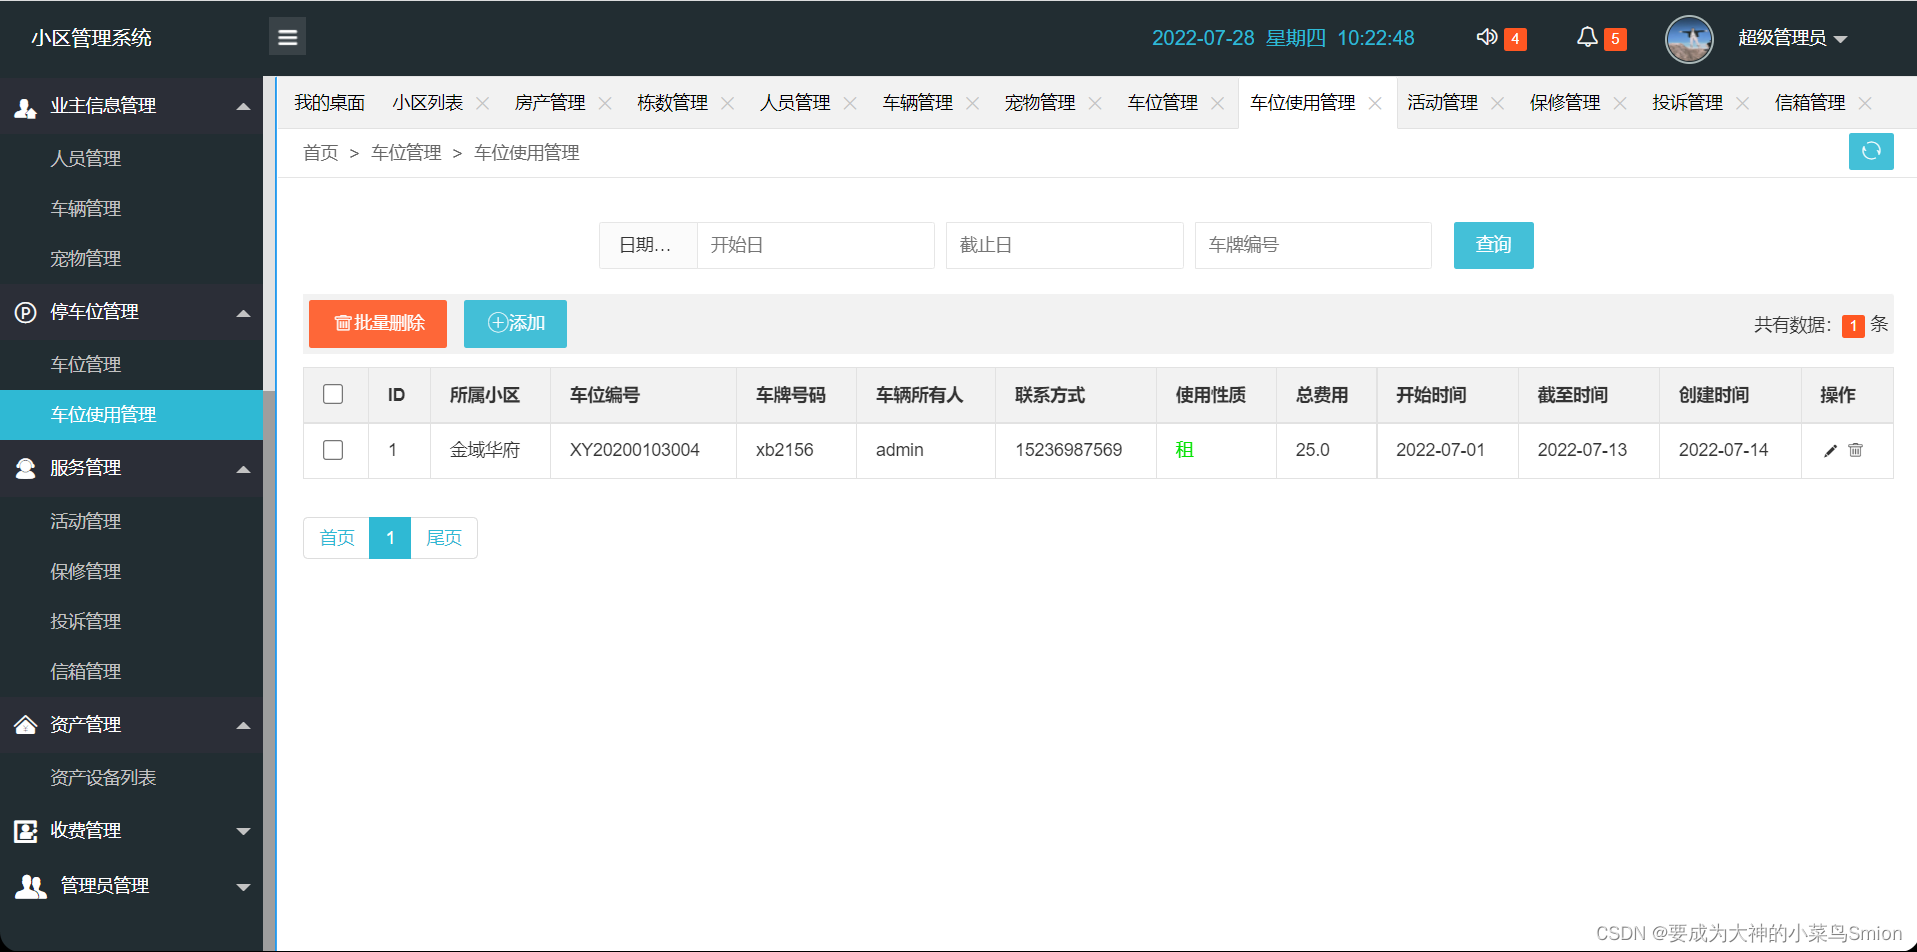Open 车位使用管理 in the sidebar
This screenshot has width=1917, height=952.
131,414
